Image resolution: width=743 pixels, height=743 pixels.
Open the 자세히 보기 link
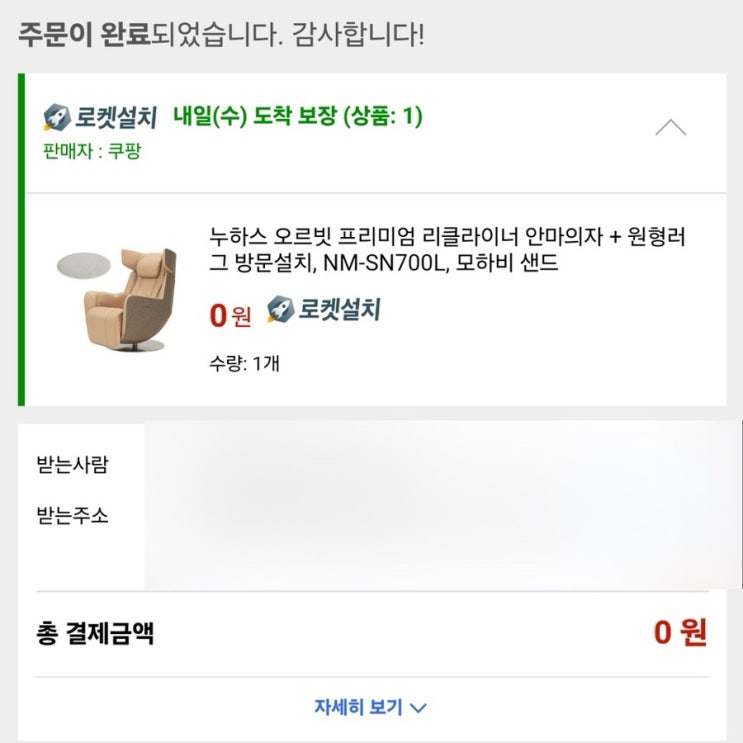(358, 707)
